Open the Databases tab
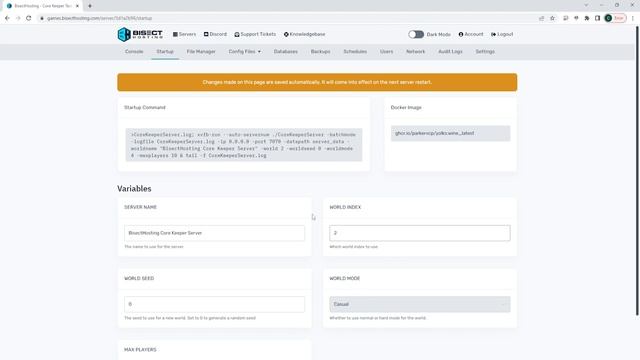The height and width of the screenshot is (360, 640). [x=286, y=51]
